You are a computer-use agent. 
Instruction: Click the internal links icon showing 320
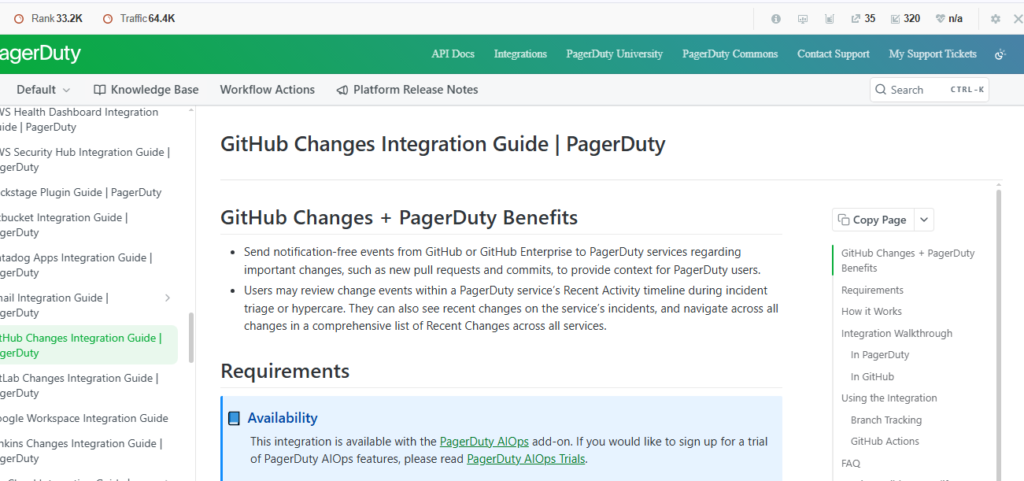(895, 19)
